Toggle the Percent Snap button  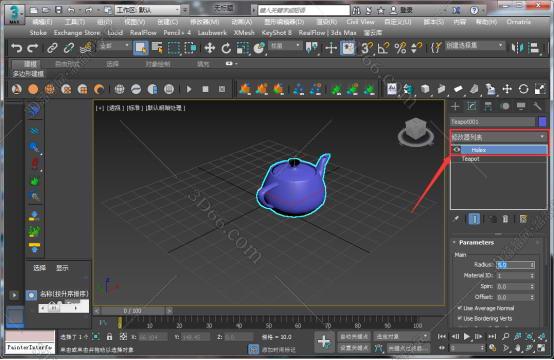pyautogui.click(x=400, y=48)
